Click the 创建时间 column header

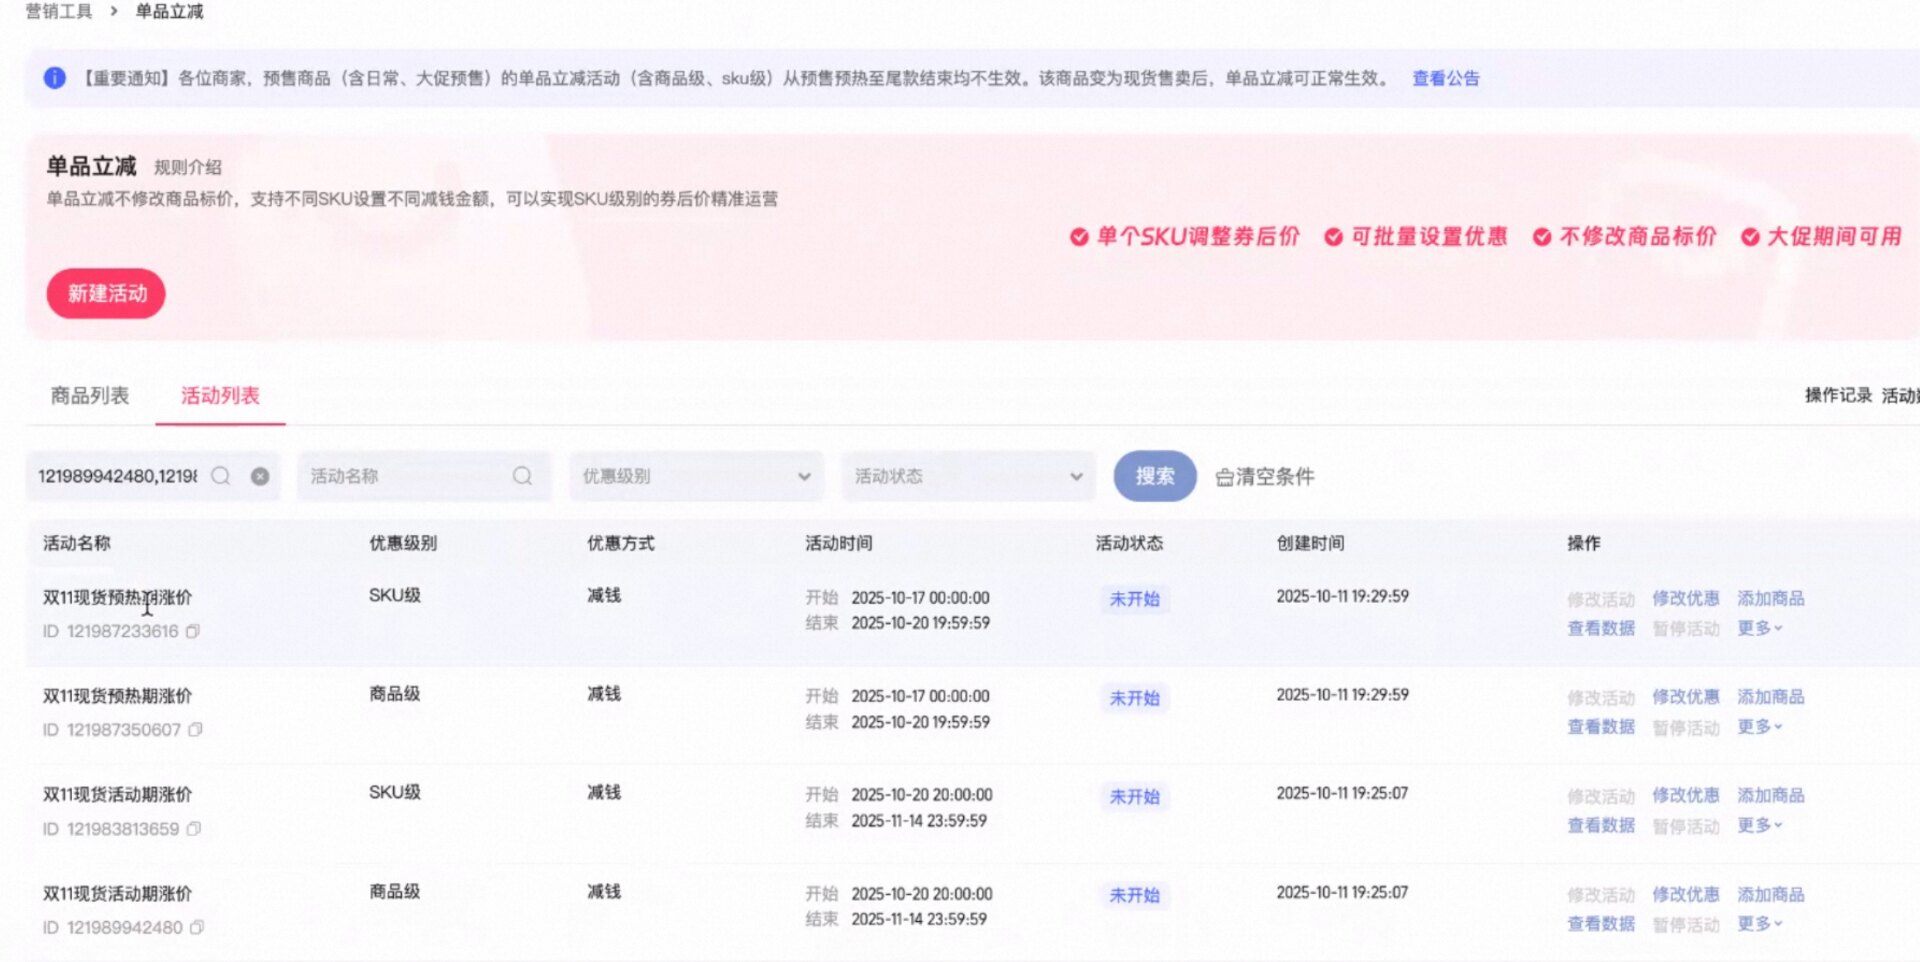click(1310, 543)
